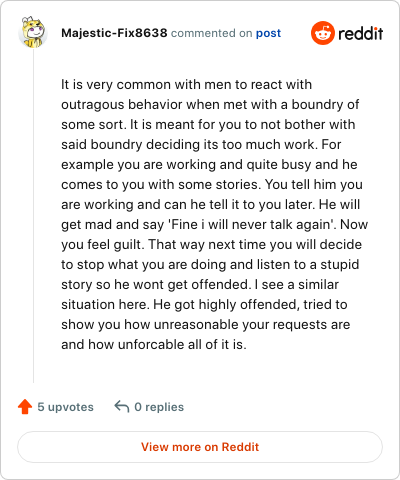The height and width of the screenshot is (480, 400).
Task: Click the quoted phrase 'Fine i will never talk again'
Action: click(253, 225)
